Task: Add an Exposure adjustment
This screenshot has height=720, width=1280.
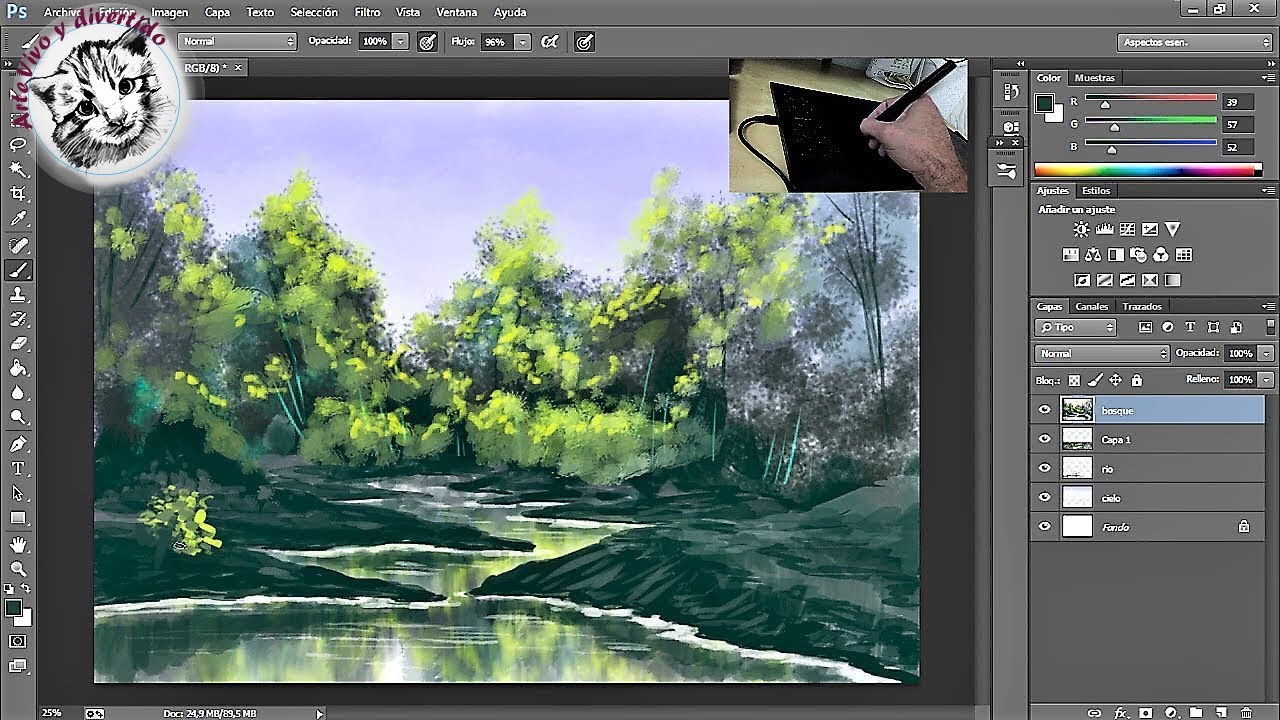Action: point(1150,229)
